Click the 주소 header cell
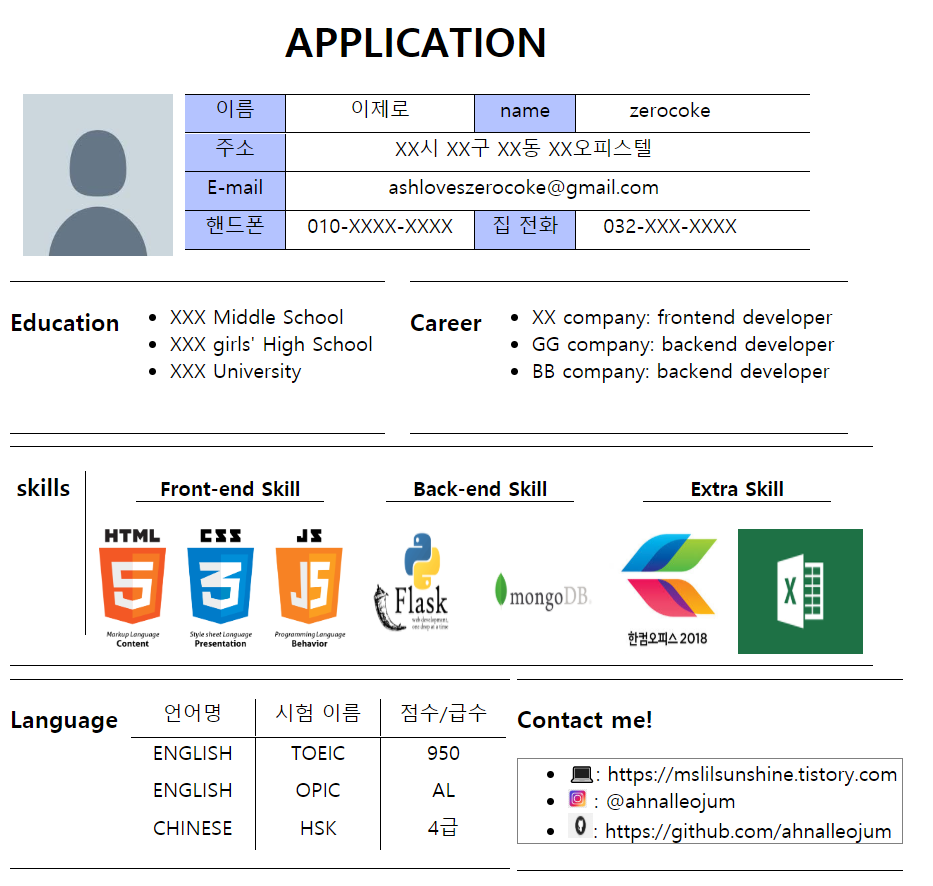Screen dimensions: 933x886 coord(235,152)
